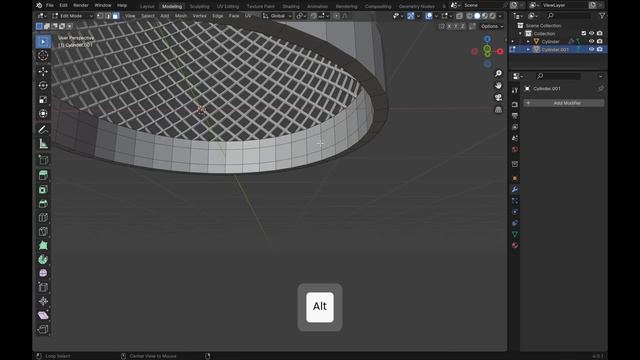Open the Vertex menu
Image resolution: width=640 pixels, height=360 pixels.
pyautogui.click(x=199, y=16)
